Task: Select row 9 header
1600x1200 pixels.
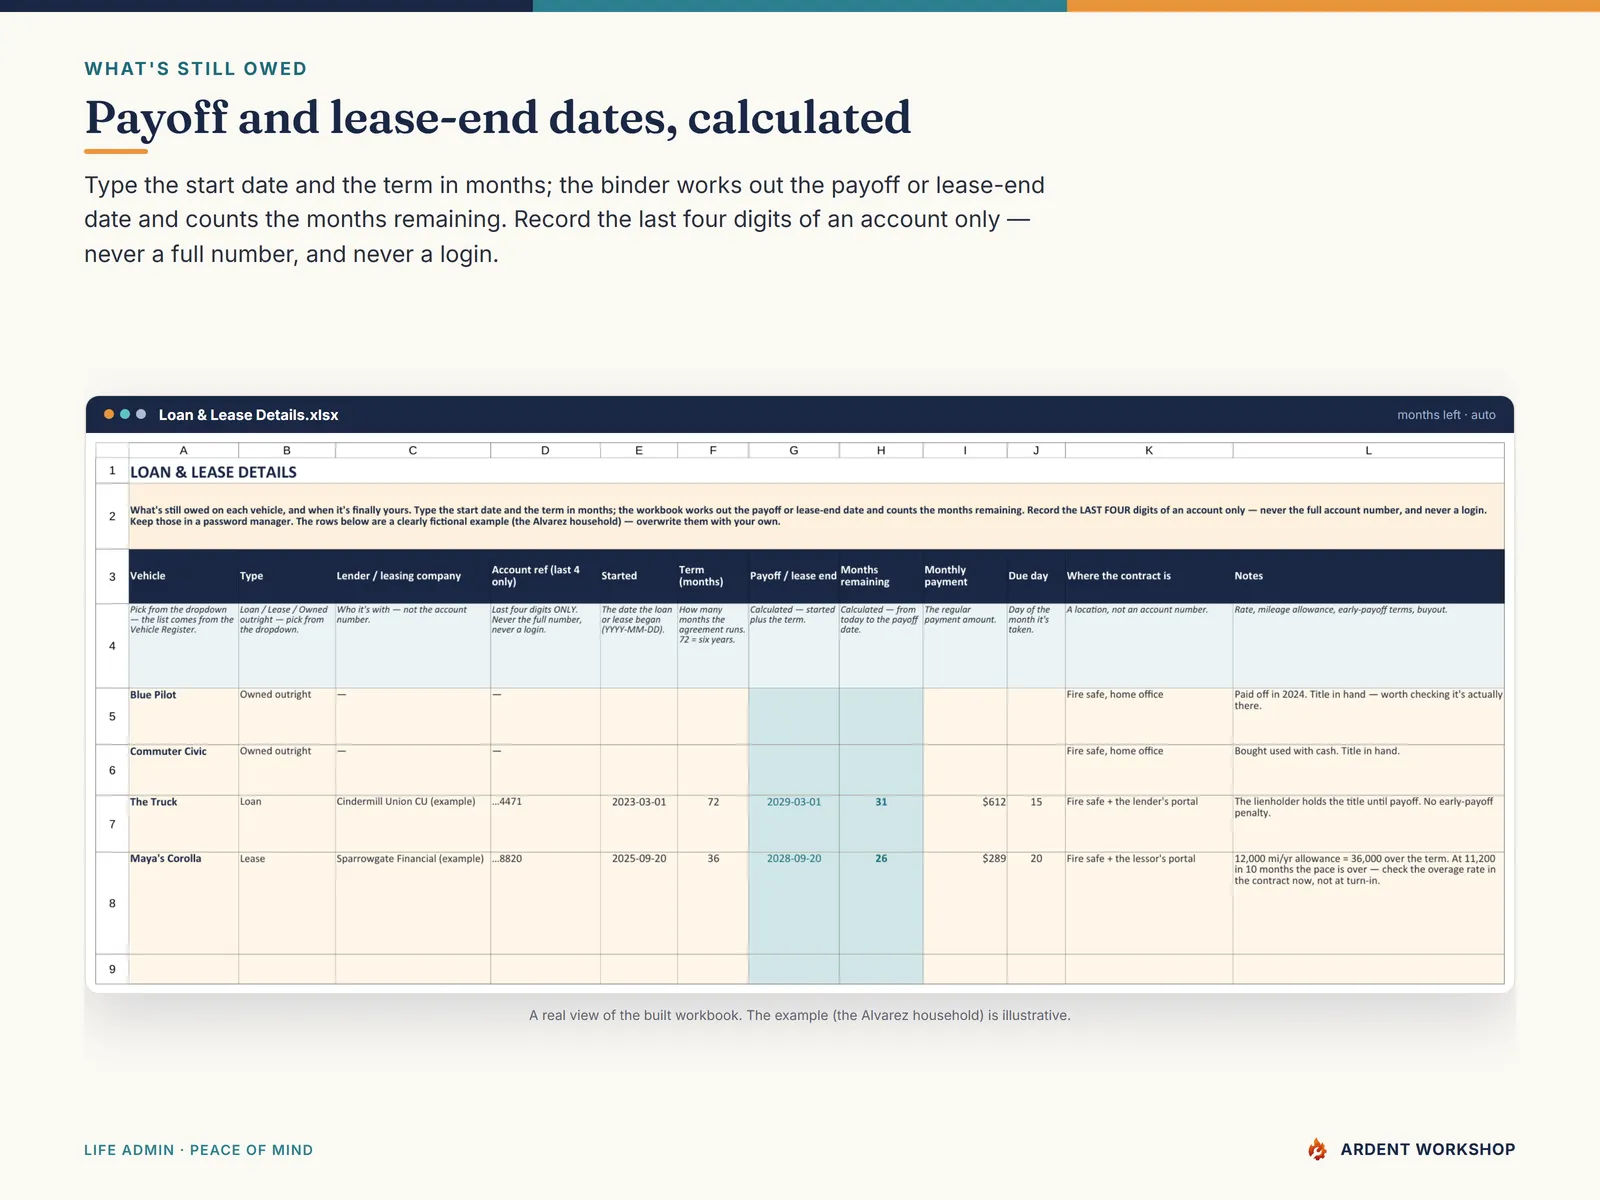Action: 112,969
